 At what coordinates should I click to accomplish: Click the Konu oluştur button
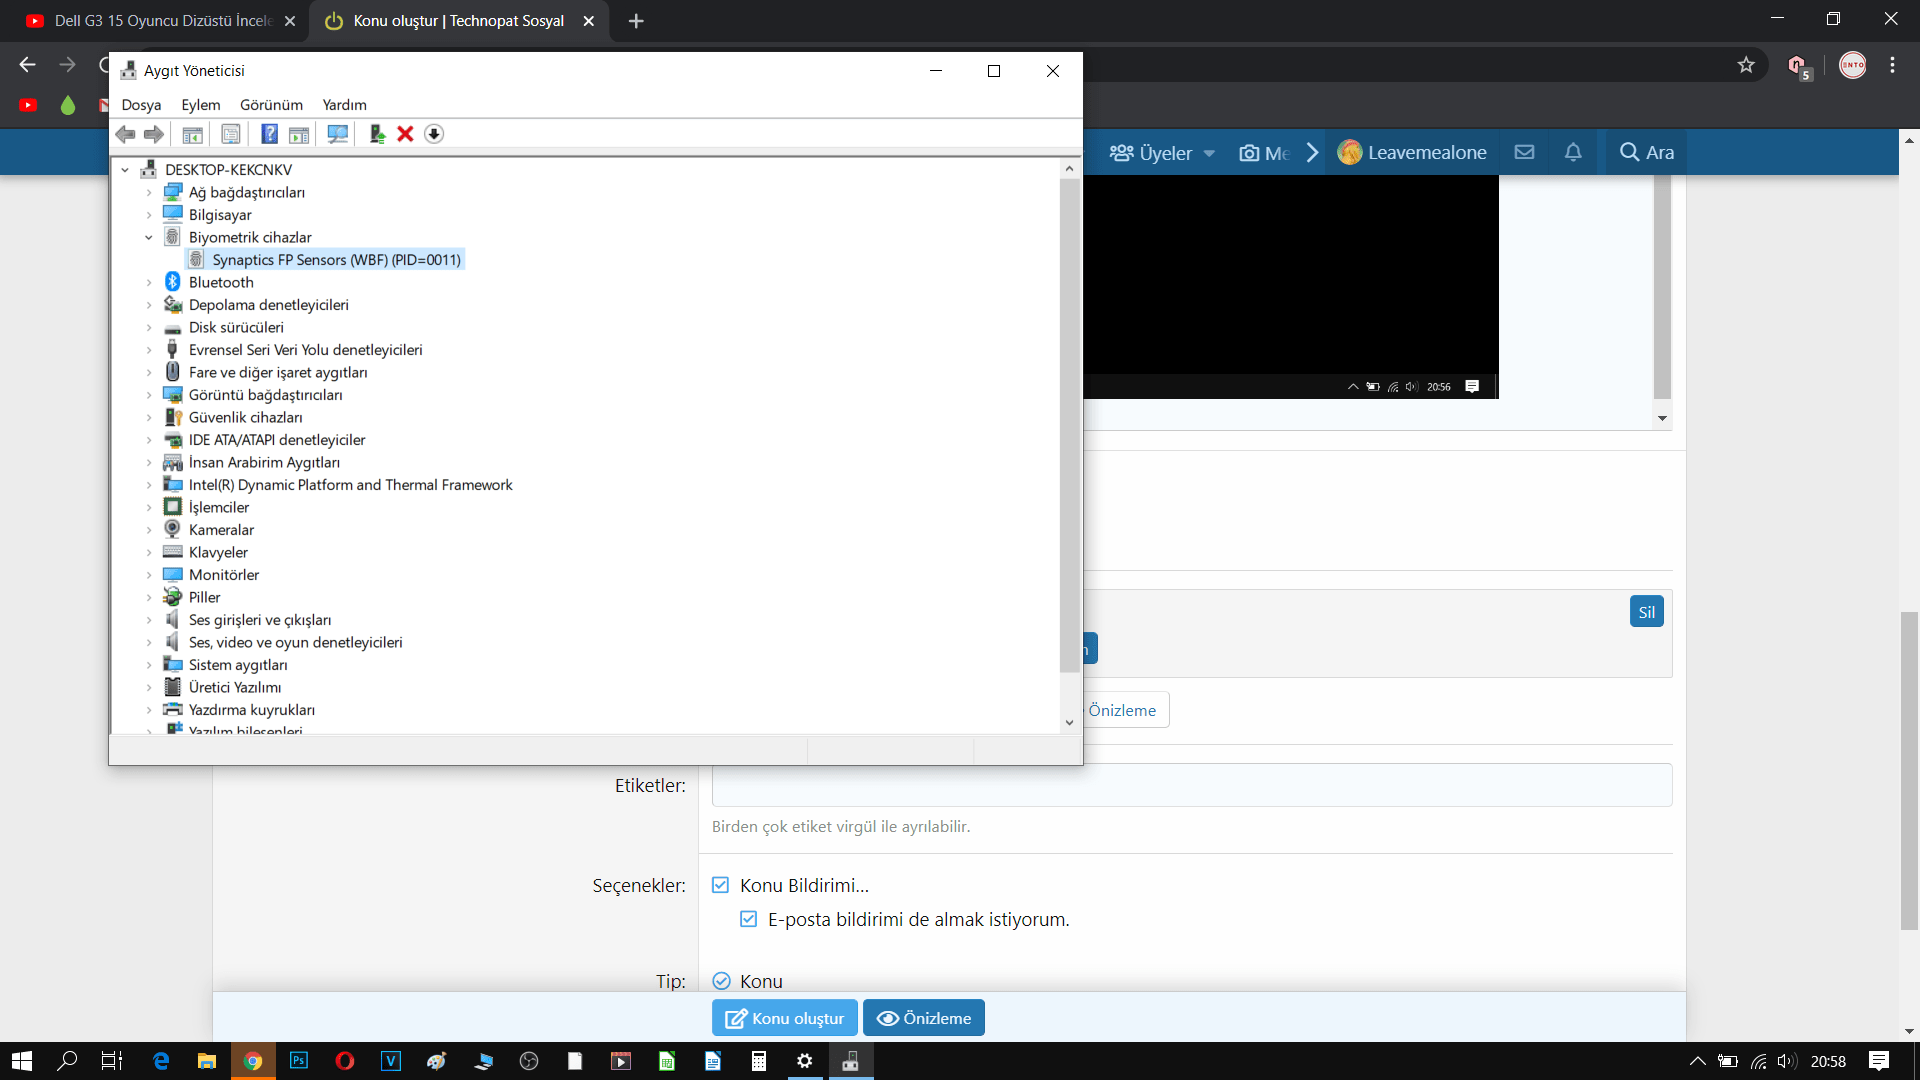(784, 1018)
